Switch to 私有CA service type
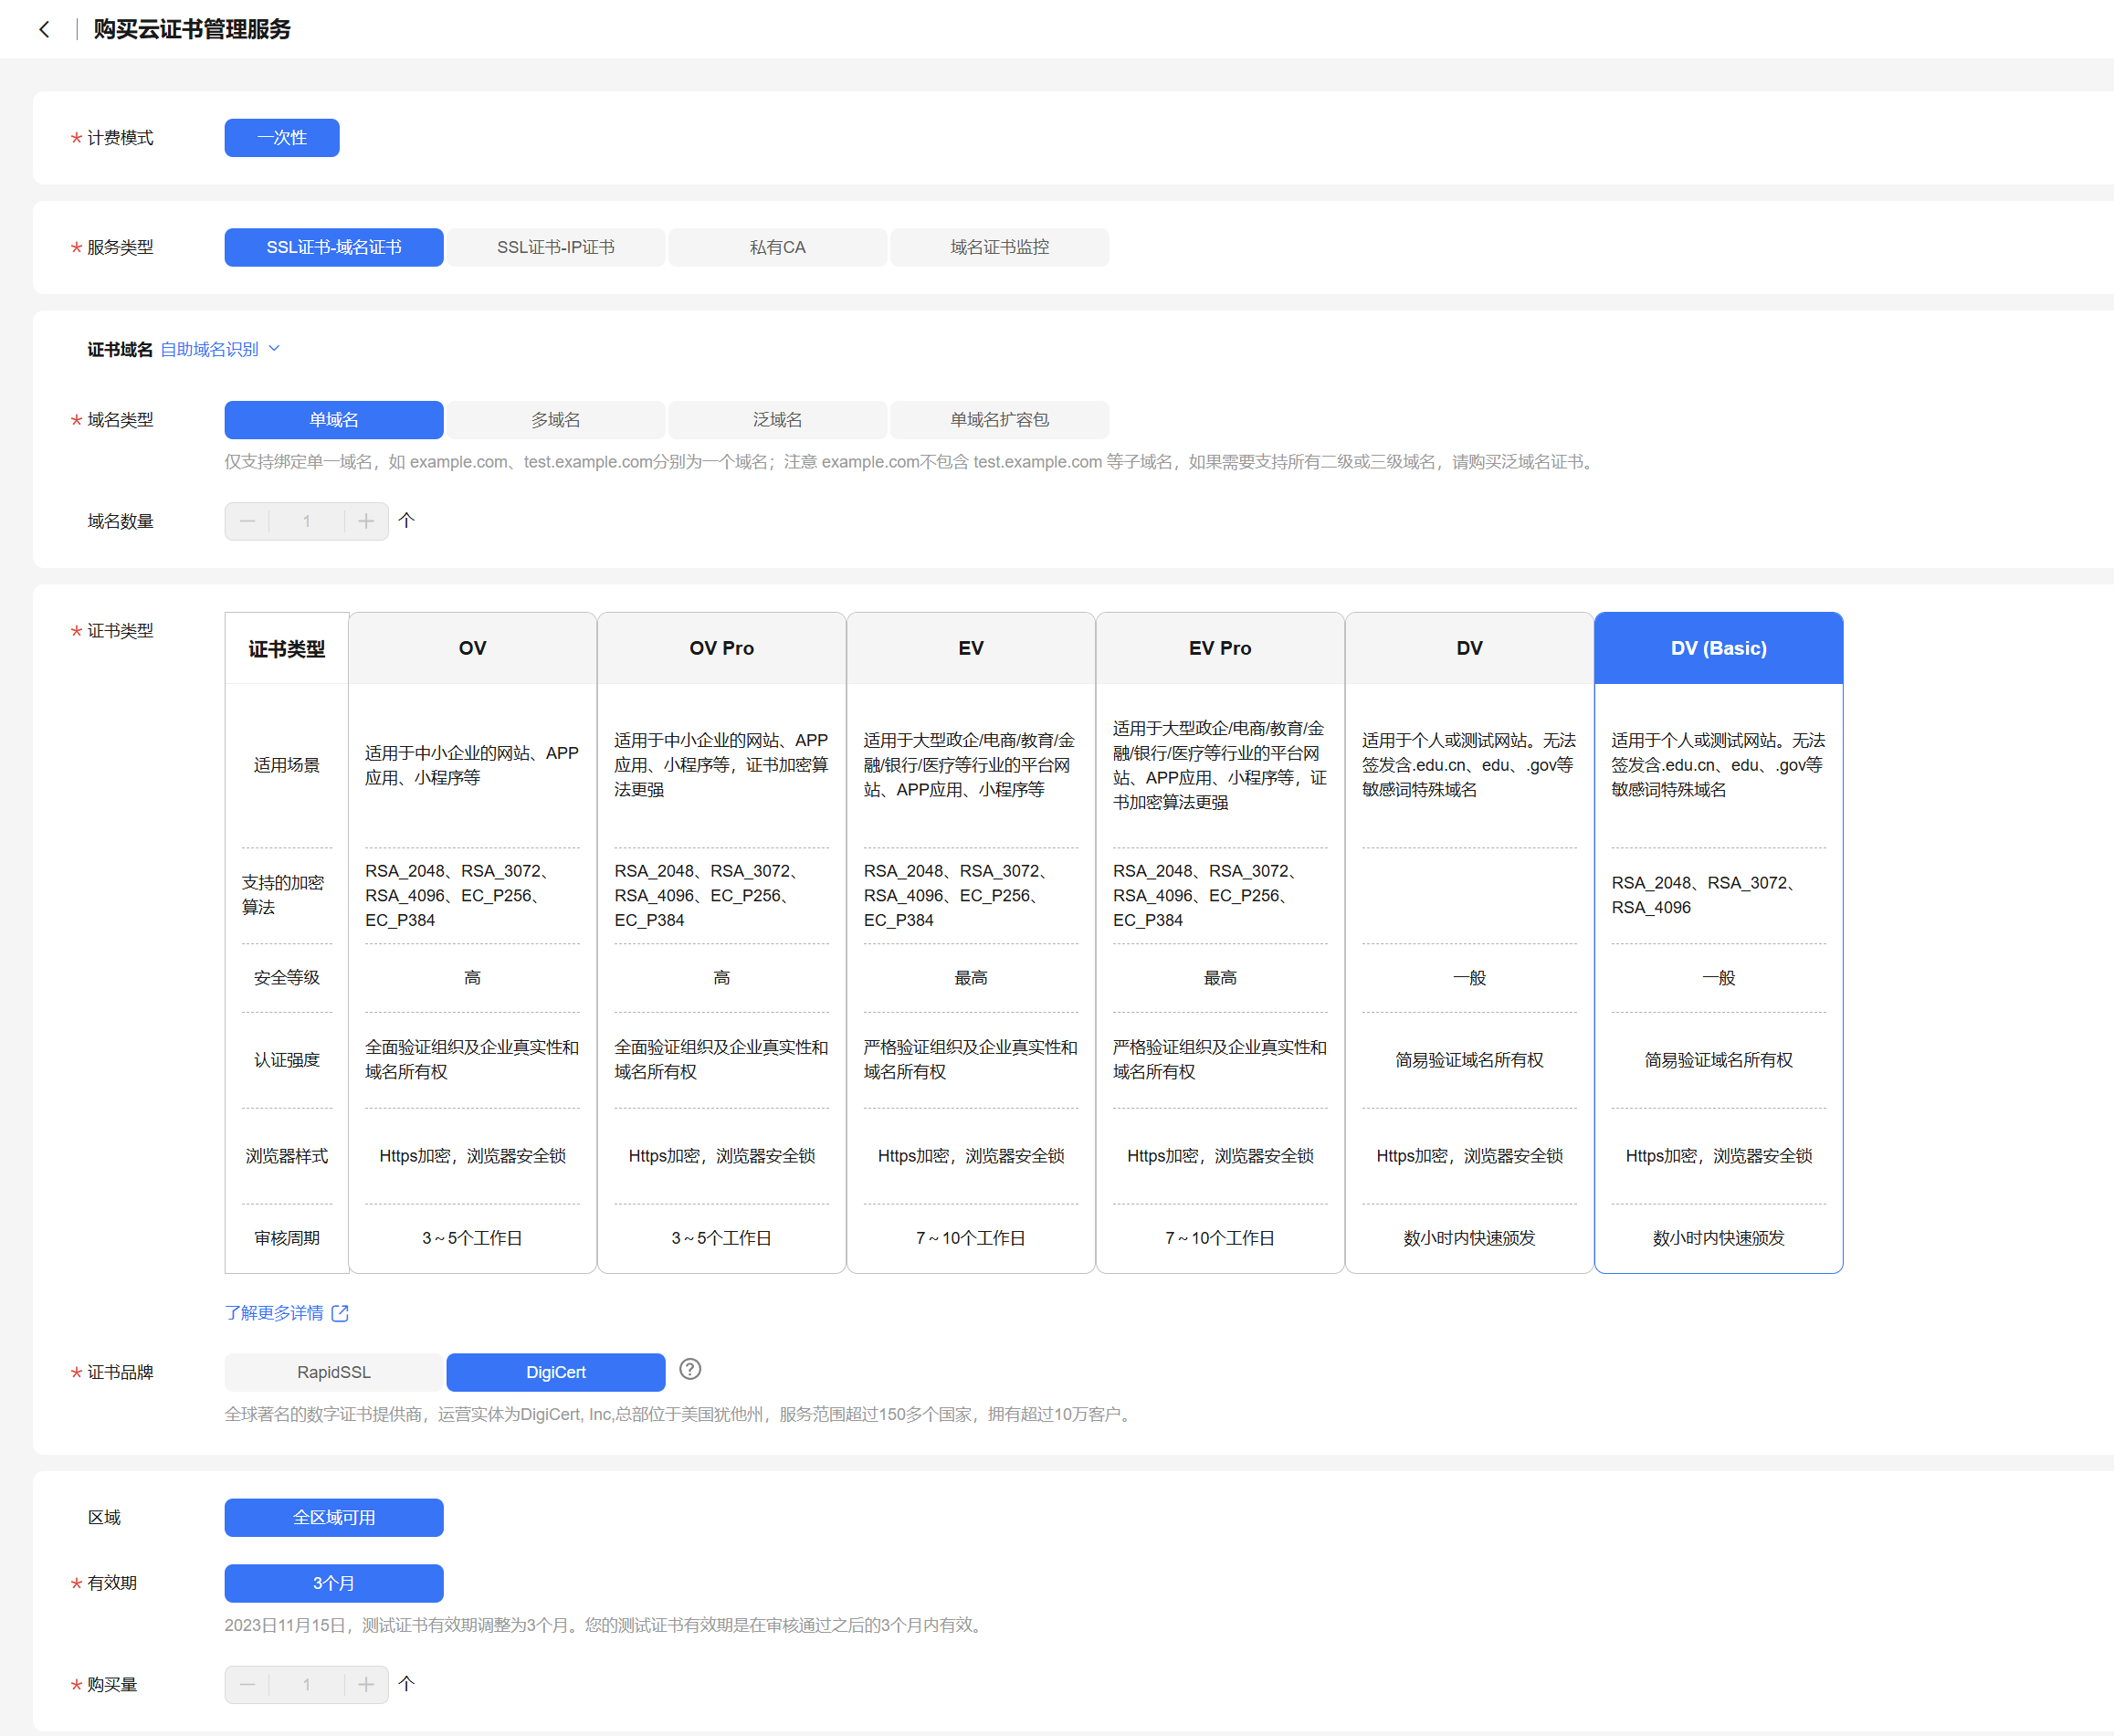 pos(777,247)
